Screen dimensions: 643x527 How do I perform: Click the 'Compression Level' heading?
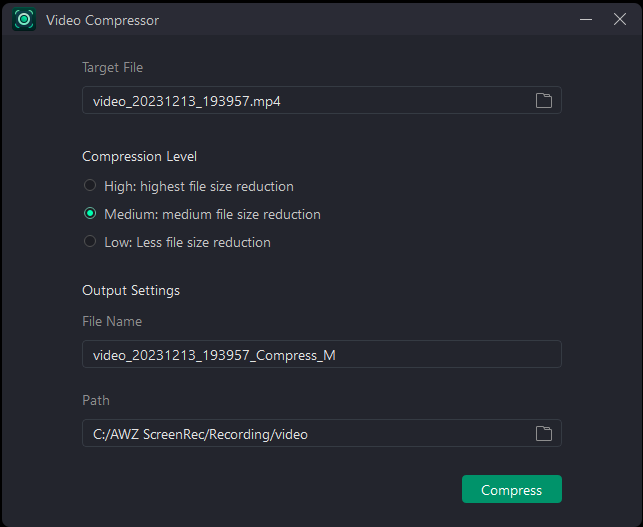[139, 157]
